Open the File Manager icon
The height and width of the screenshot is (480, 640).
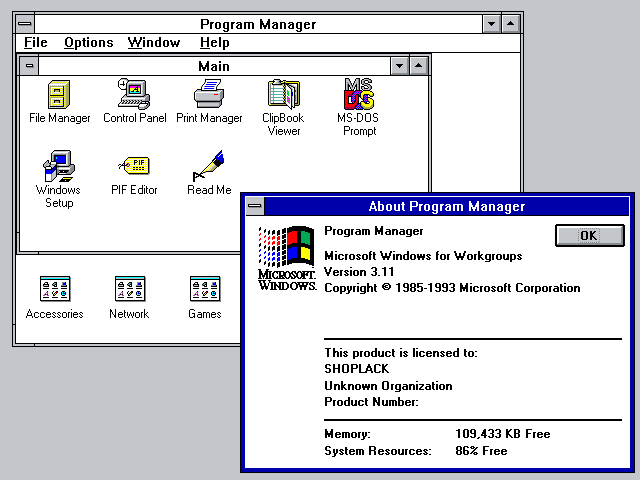click(59, 101)
